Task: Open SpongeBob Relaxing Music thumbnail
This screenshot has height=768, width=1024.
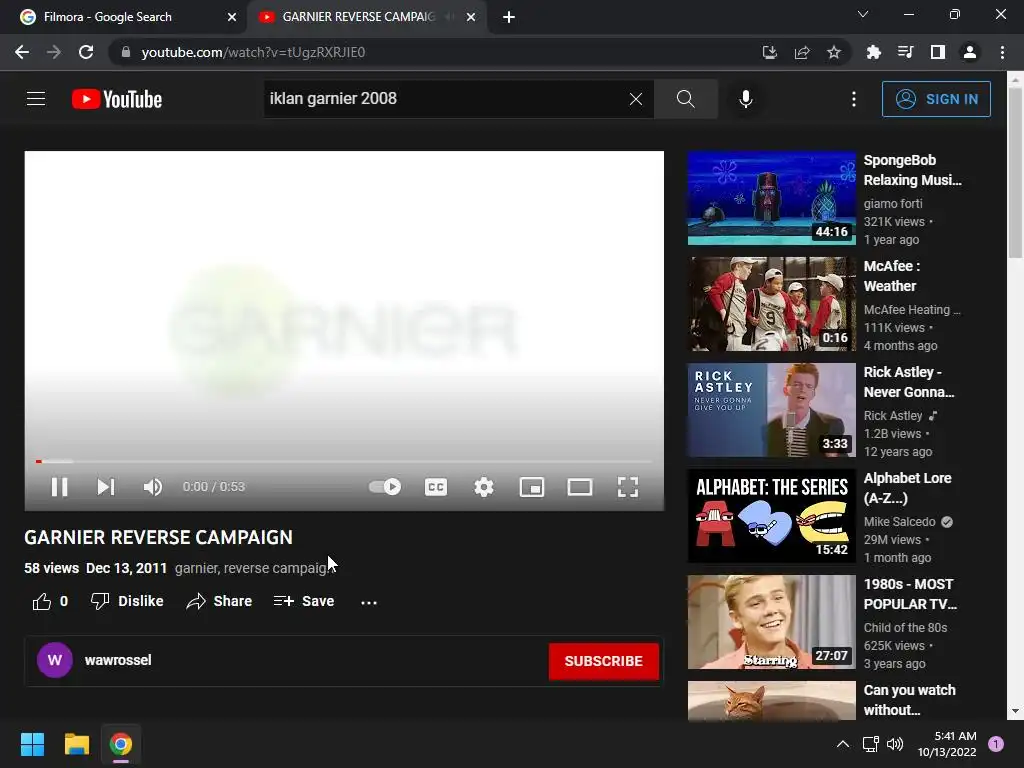Action: point(771,198)
